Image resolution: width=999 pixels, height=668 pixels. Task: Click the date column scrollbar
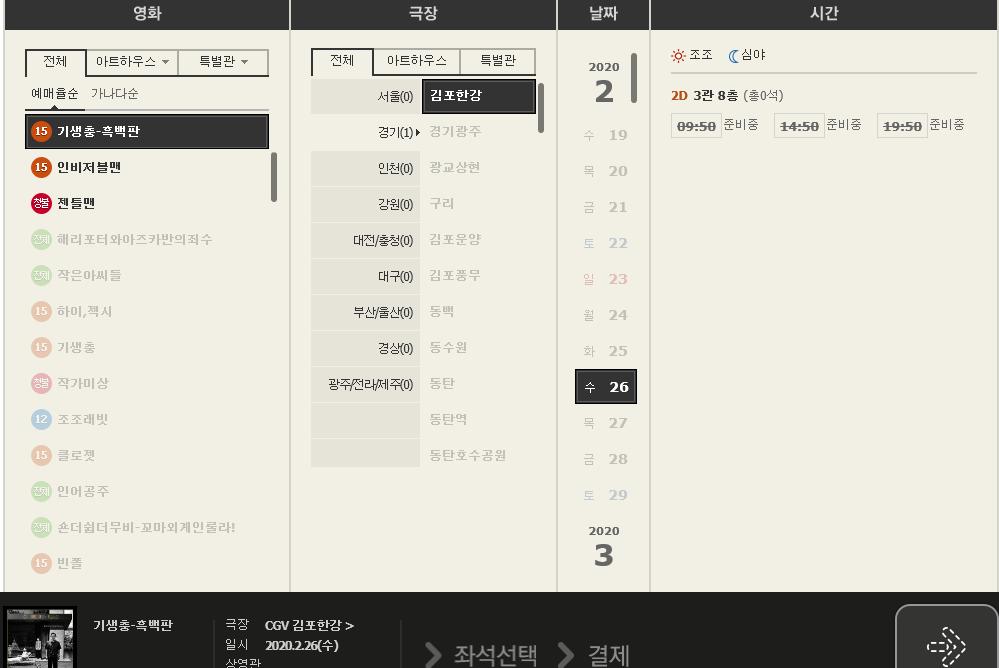[x=634, y=78]
